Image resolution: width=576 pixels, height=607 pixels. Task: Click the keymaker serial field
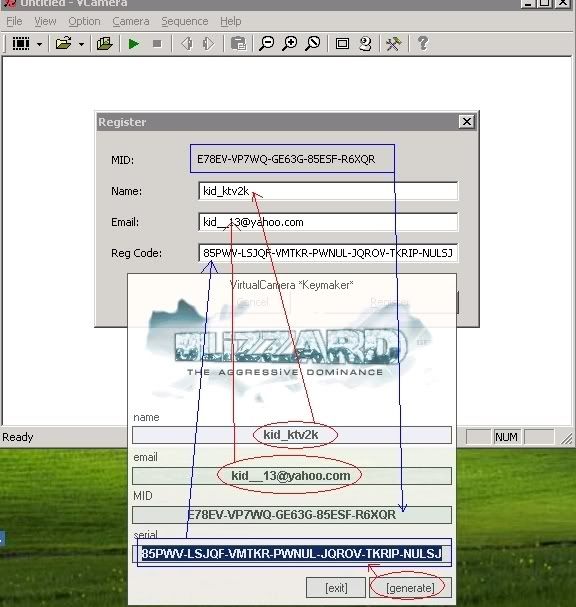(x=292, y=554)
